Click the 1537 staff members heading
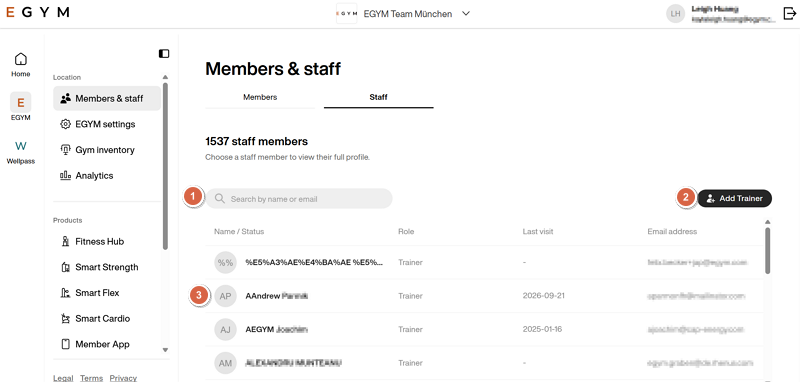Image resolution: width=800 pixels, height=382 pixels. pyautogui.click(x=257, y=141)
